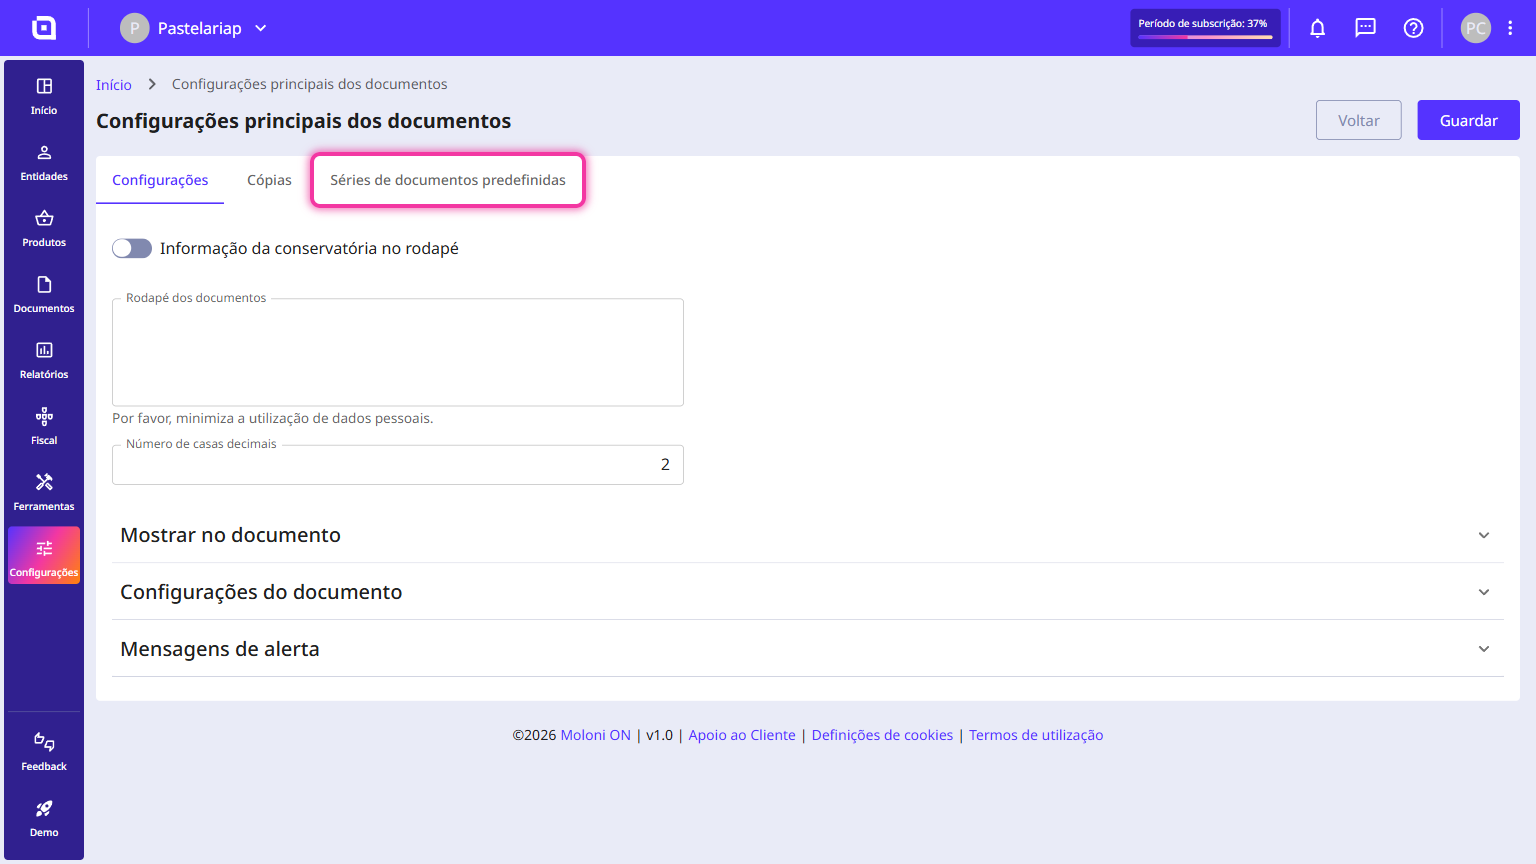Open Demo rocket in the sidebar
Screen dimensions: 1536x864
coord(44,818)
